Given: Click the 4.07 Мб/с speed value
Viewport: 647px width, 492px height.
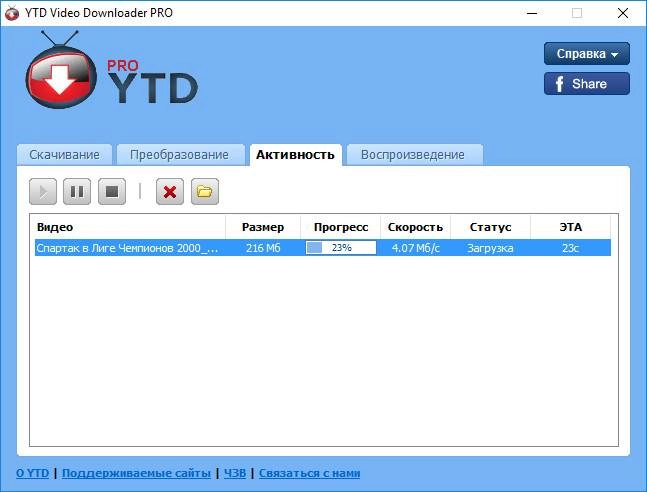Looking at the screenshot, I should (416, 248).
